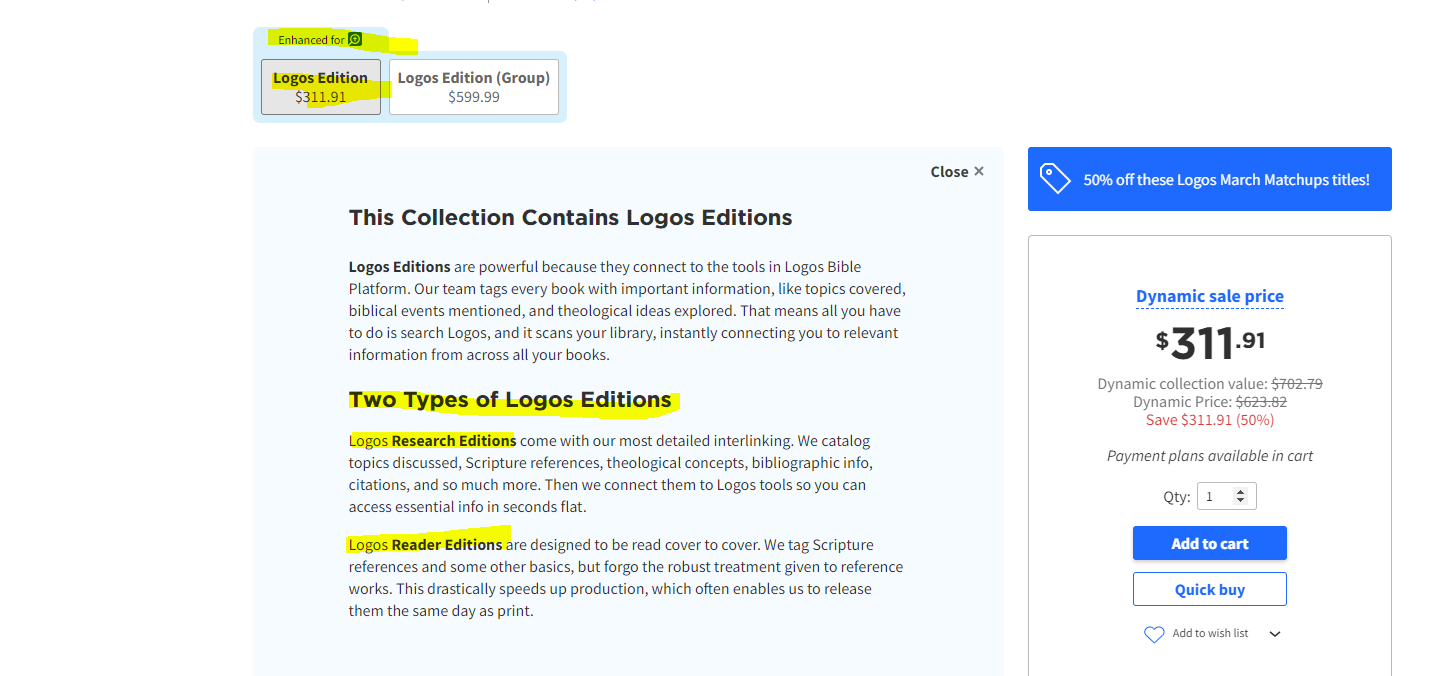Open the 50% off Logos March Matchups banner
This screenshot has width=1434, height=676.
1210,179
